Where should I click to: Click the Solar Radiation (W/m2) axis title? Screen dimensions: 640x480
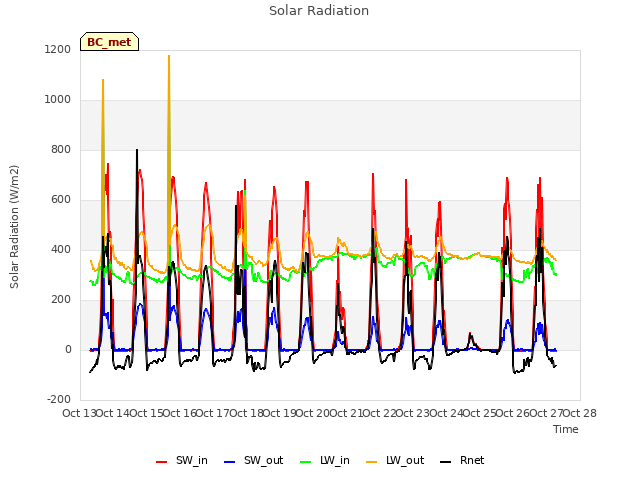pos(14,227)
